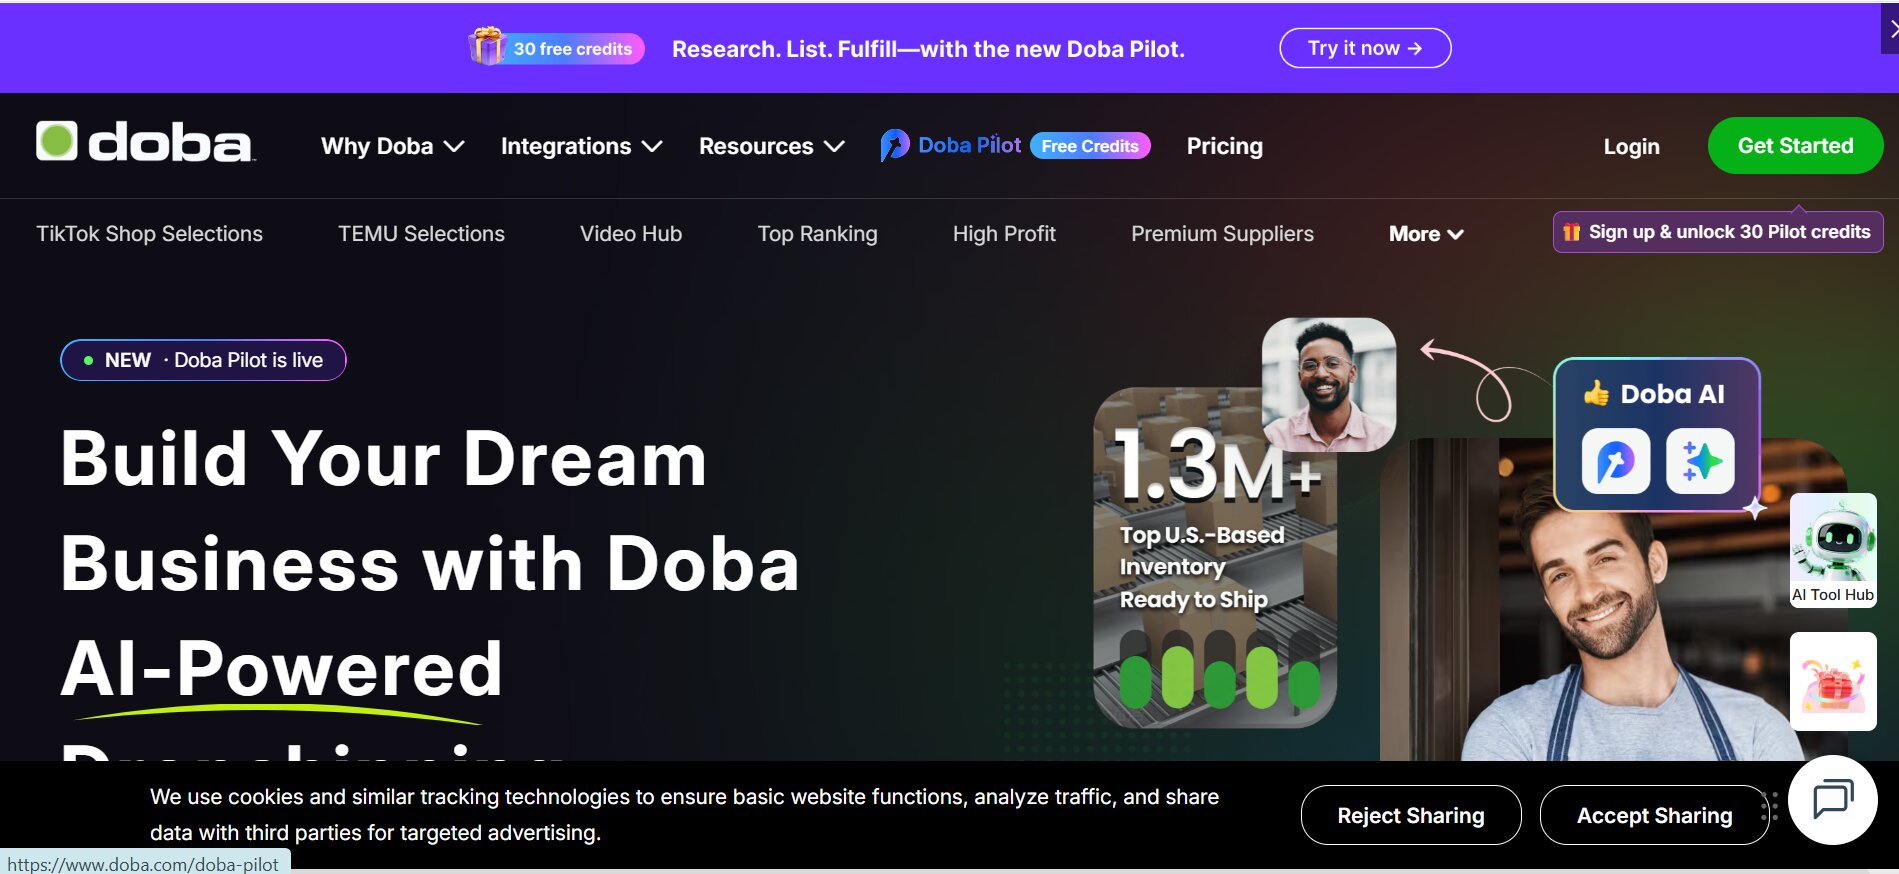Open the High Profit section
This screenshot has height=874, width=1899.
1004,234
